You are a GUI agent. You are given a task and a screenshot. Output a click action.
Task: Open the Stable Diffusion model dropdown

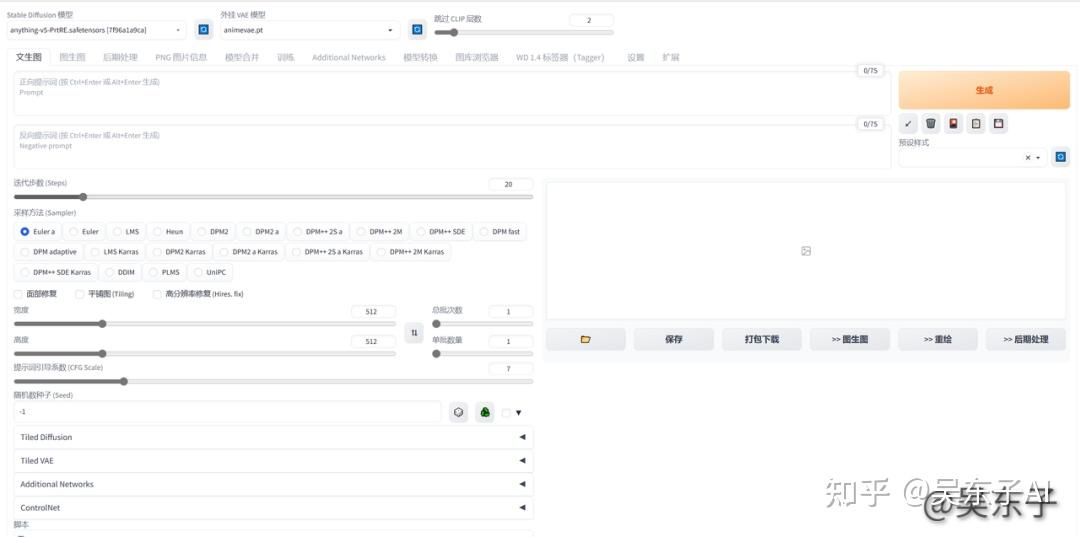coord(96,30)
